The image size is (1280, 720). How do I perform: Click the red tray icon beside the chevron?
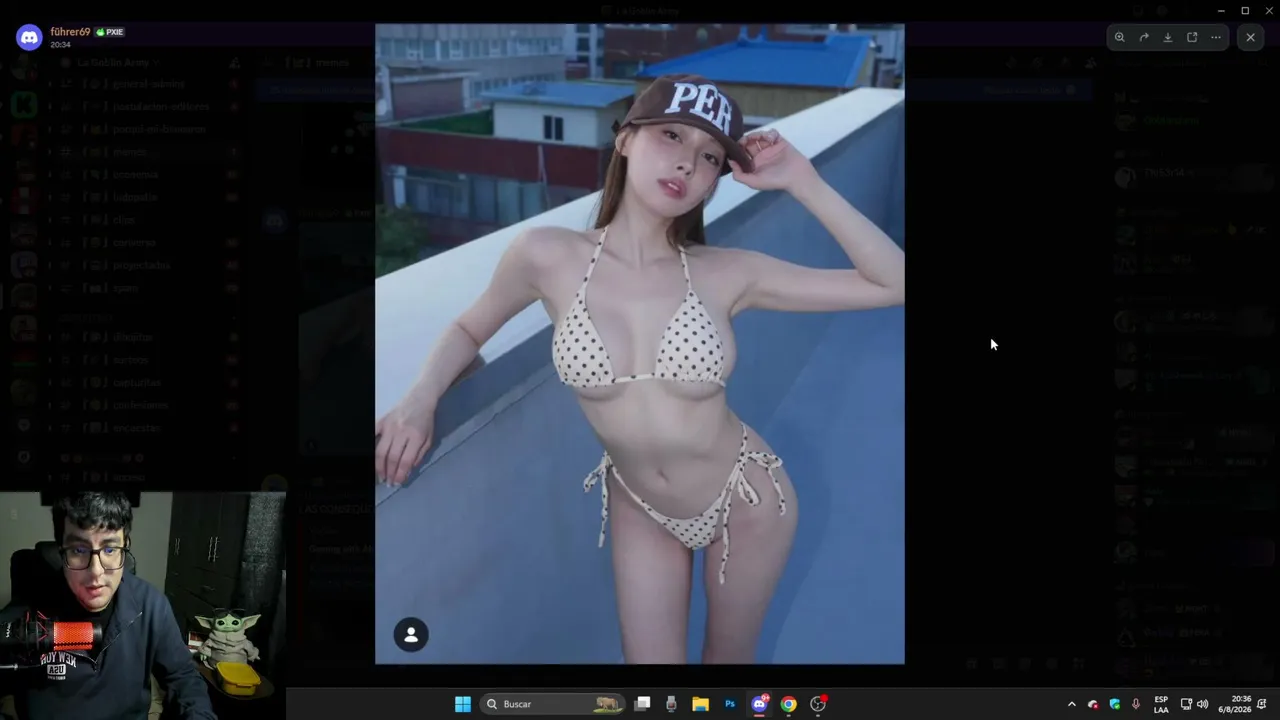click(x=1093, y=704)
